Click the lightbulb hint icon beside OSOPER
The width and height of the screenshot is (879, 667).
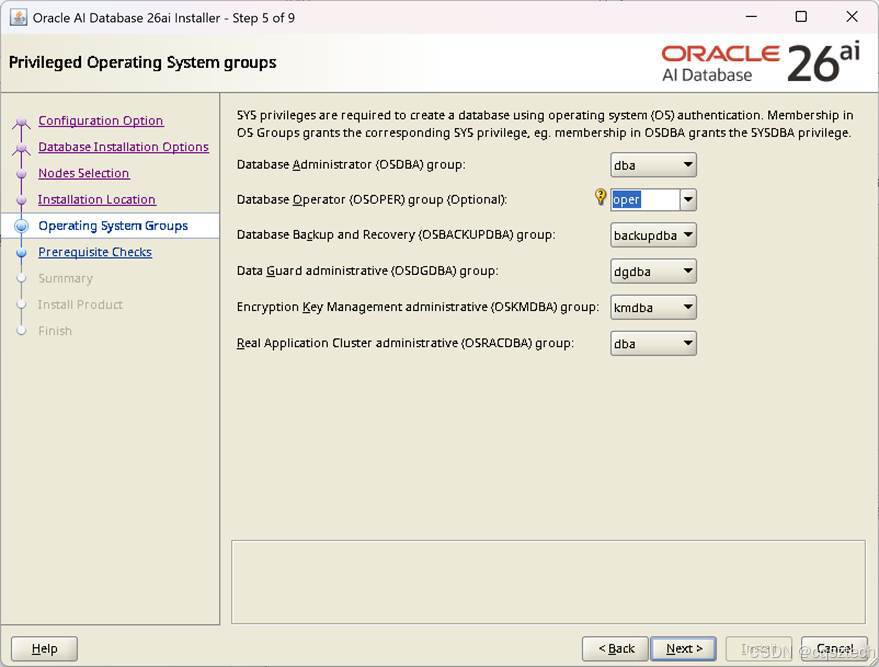click(x=600, y=197)
